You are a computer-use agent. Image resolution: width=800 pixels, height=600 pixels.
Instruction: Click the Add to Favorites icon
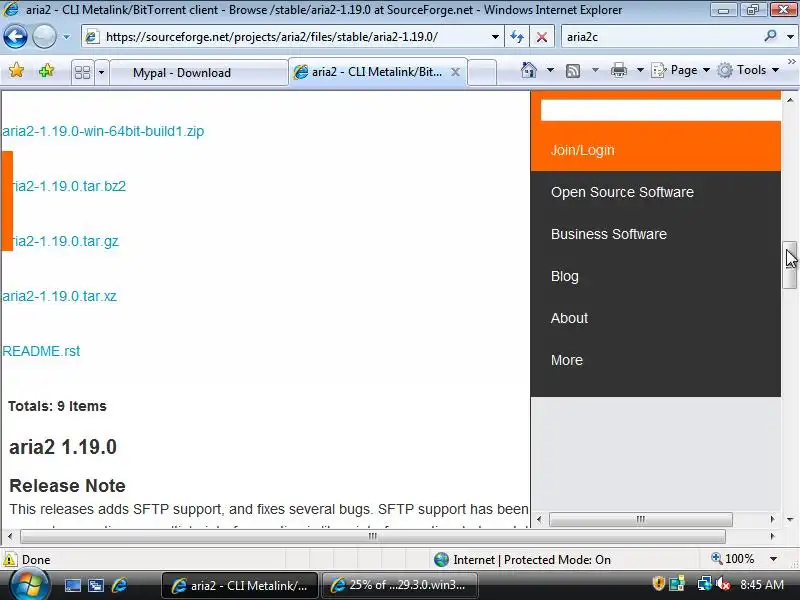[x=46, y=70]
